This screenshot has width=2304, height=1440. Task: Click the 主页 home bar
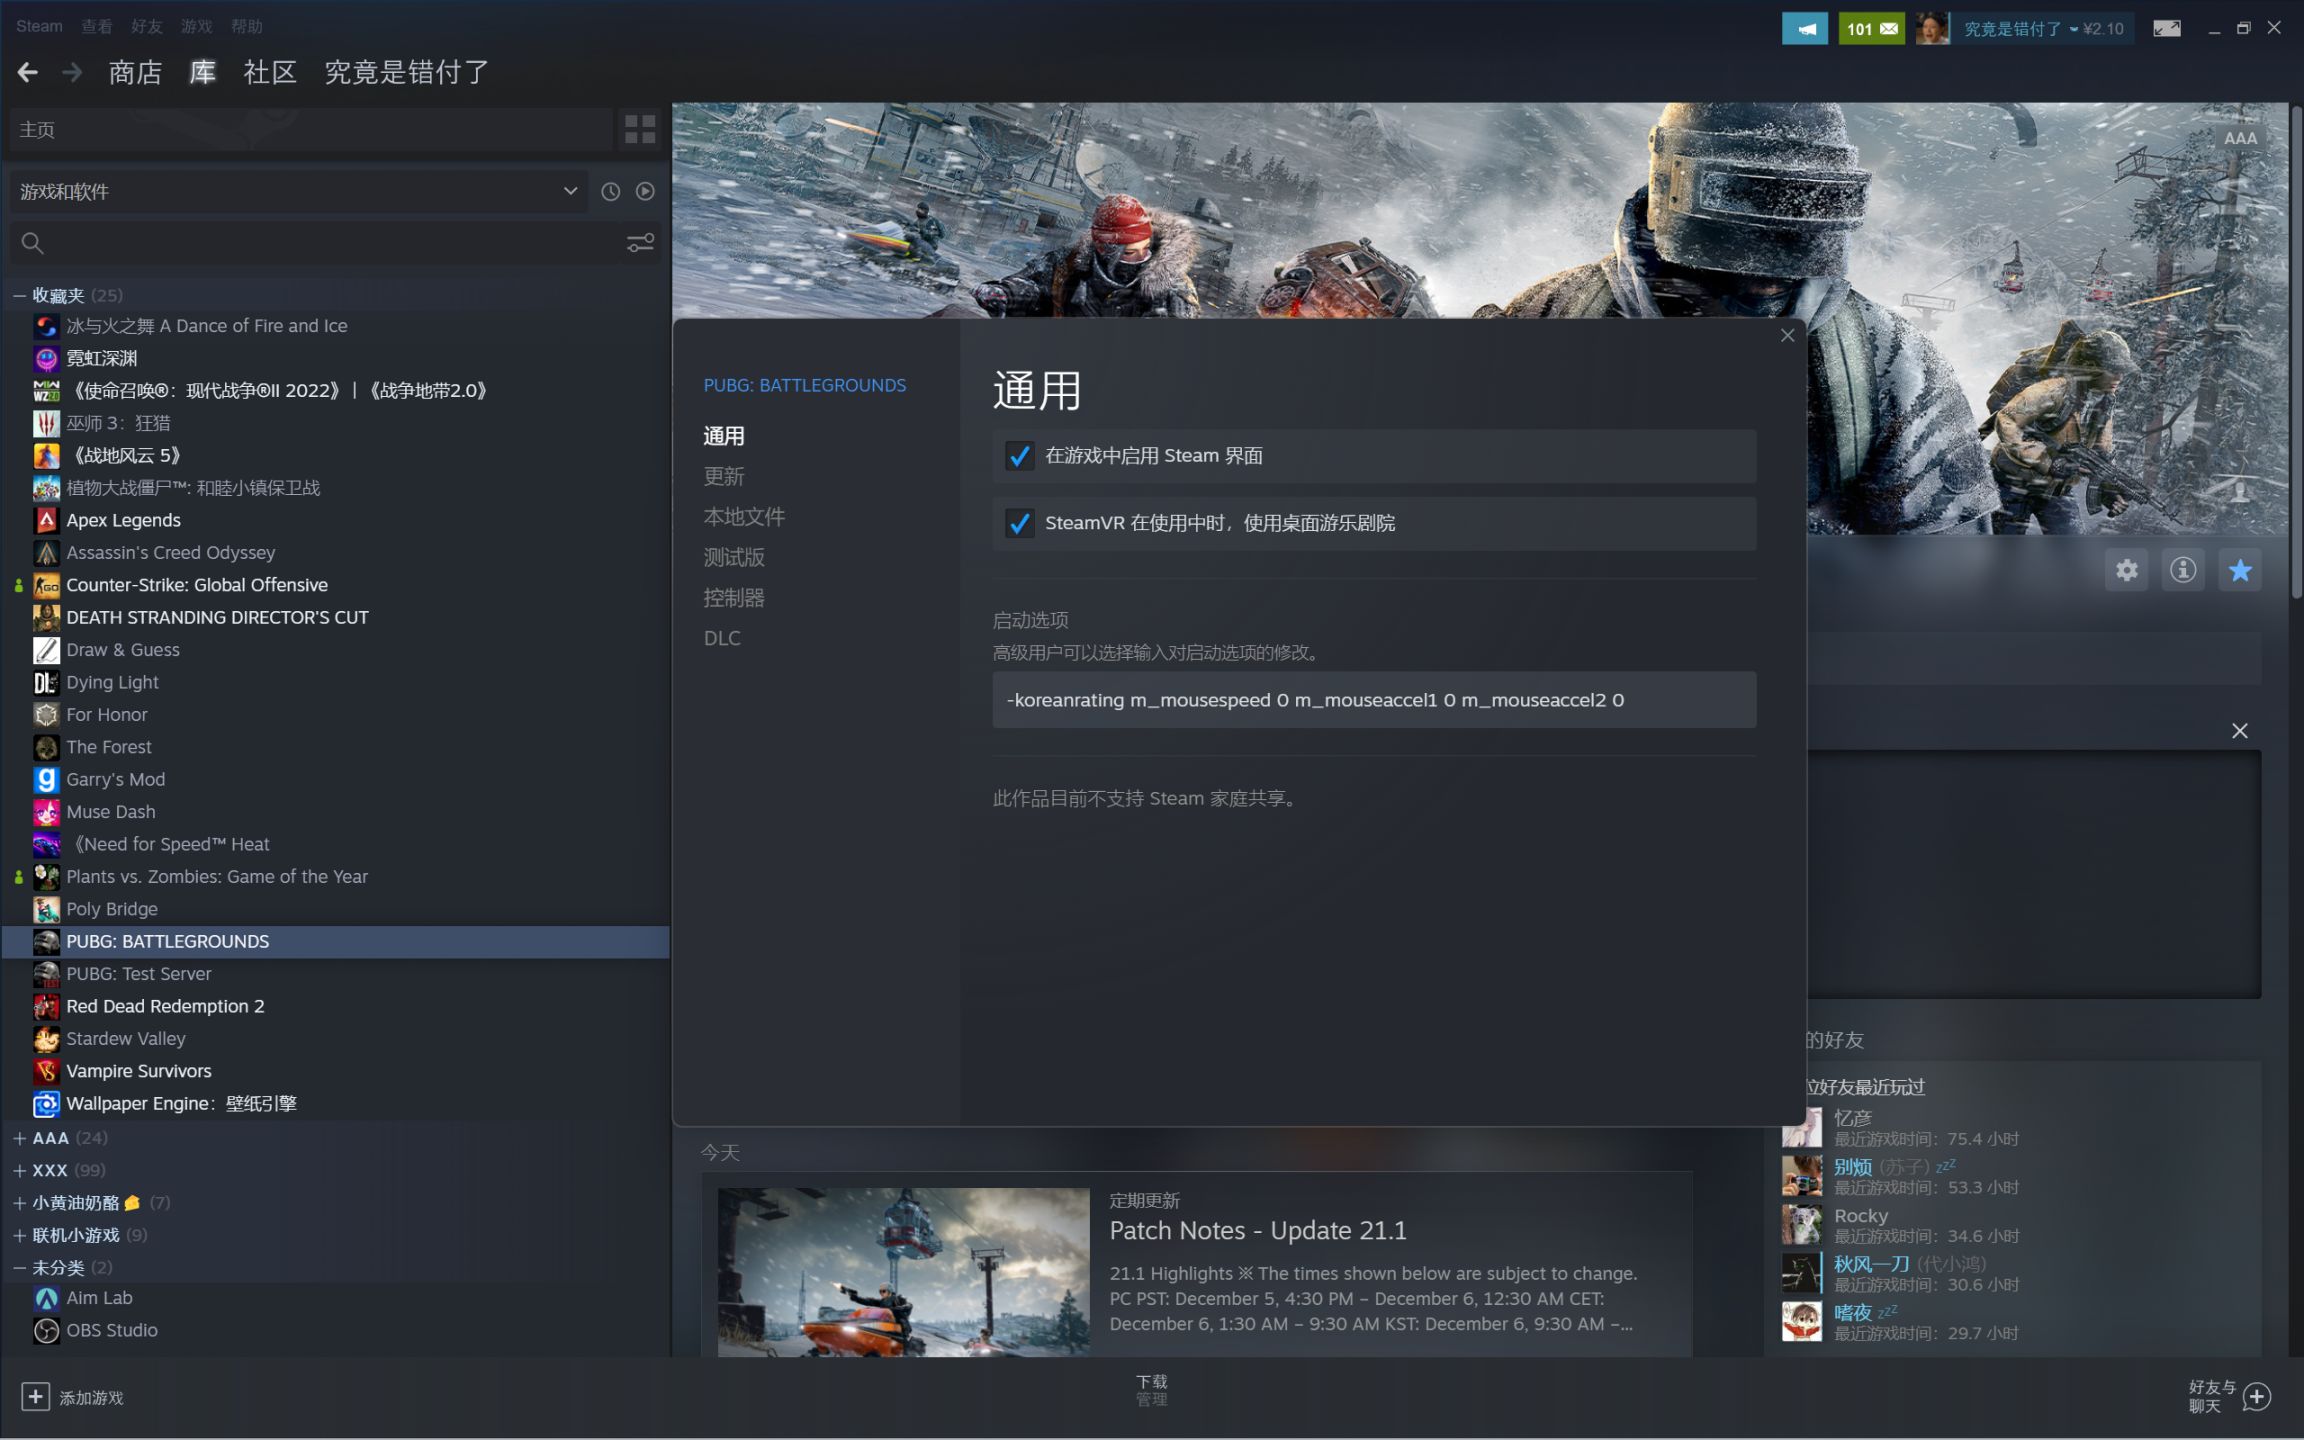pyautogui.click(x=311, y=129)
